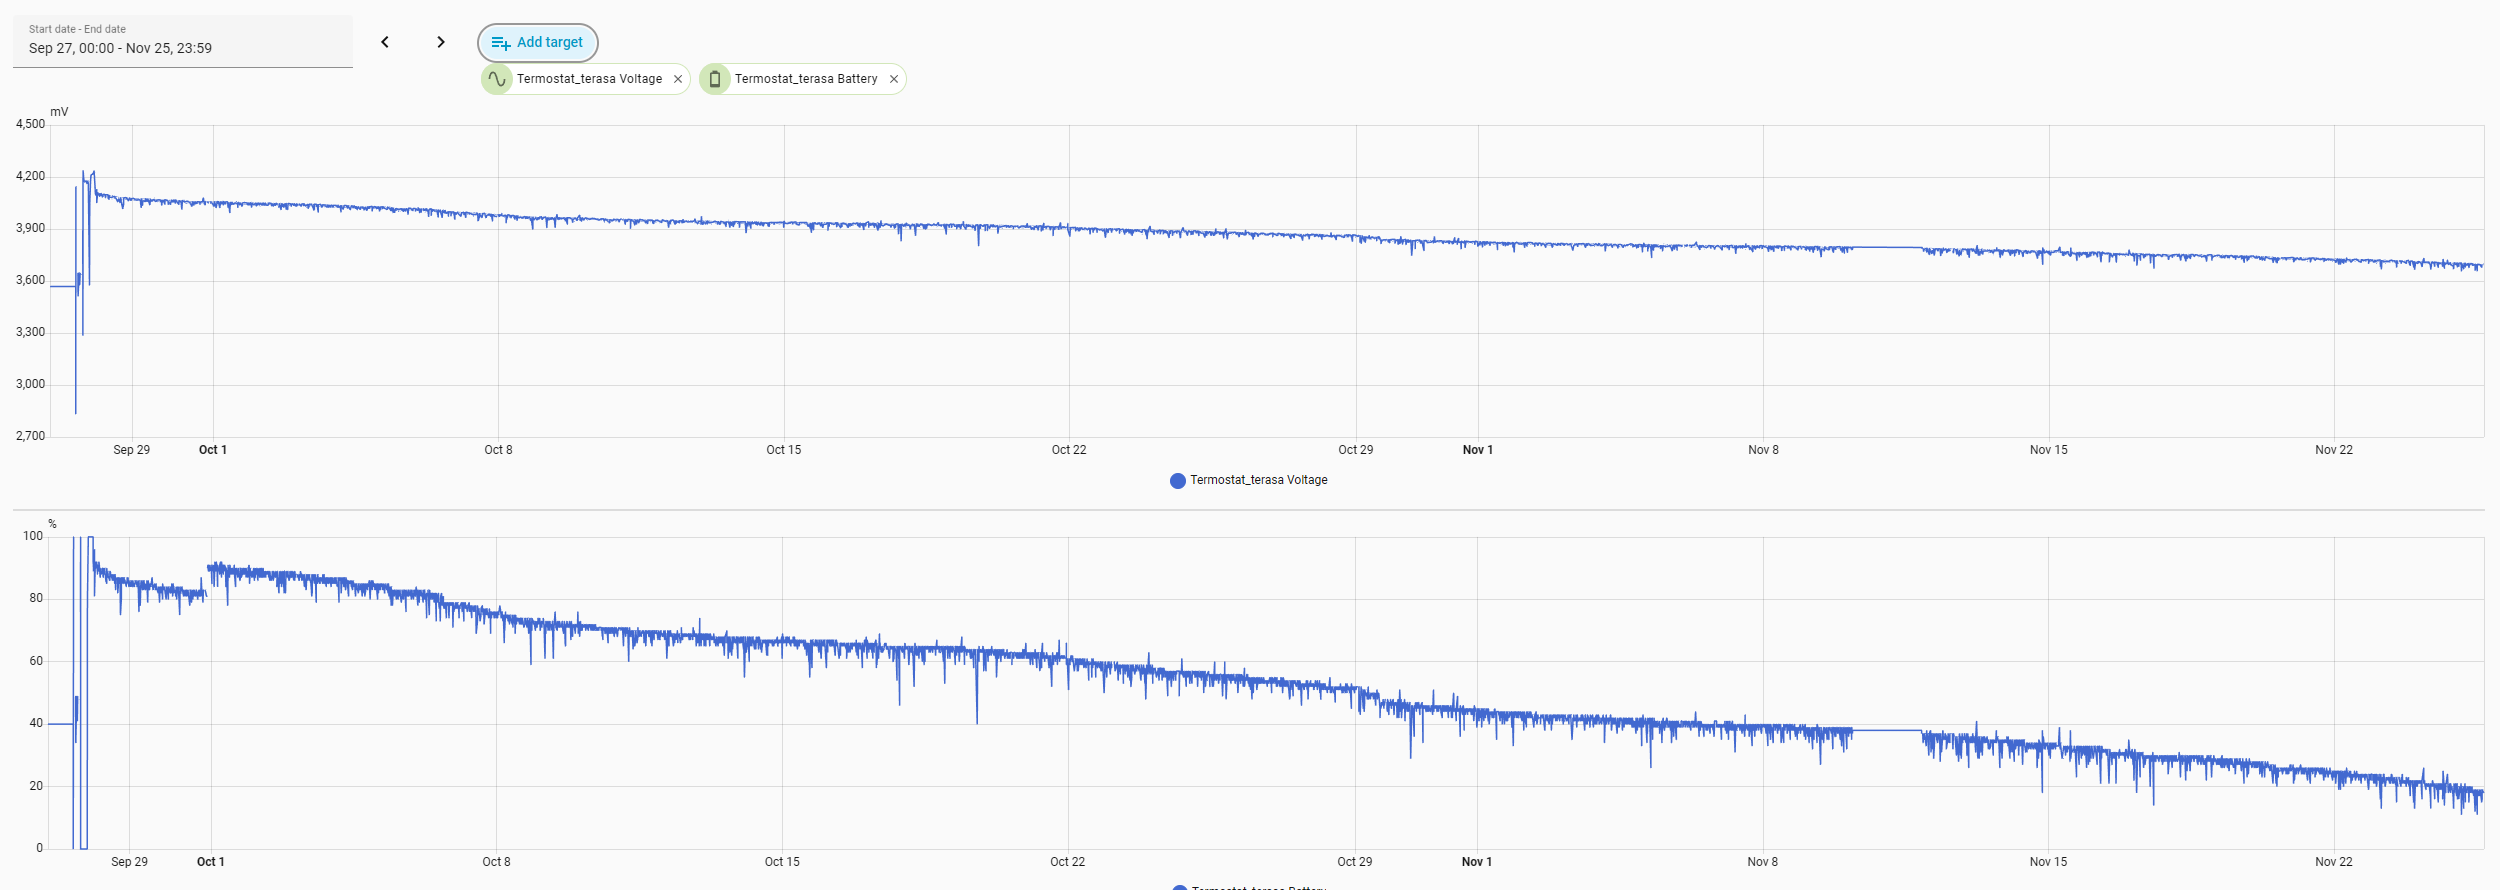
Task: Go to the previous date range
Action: (385, 42)
